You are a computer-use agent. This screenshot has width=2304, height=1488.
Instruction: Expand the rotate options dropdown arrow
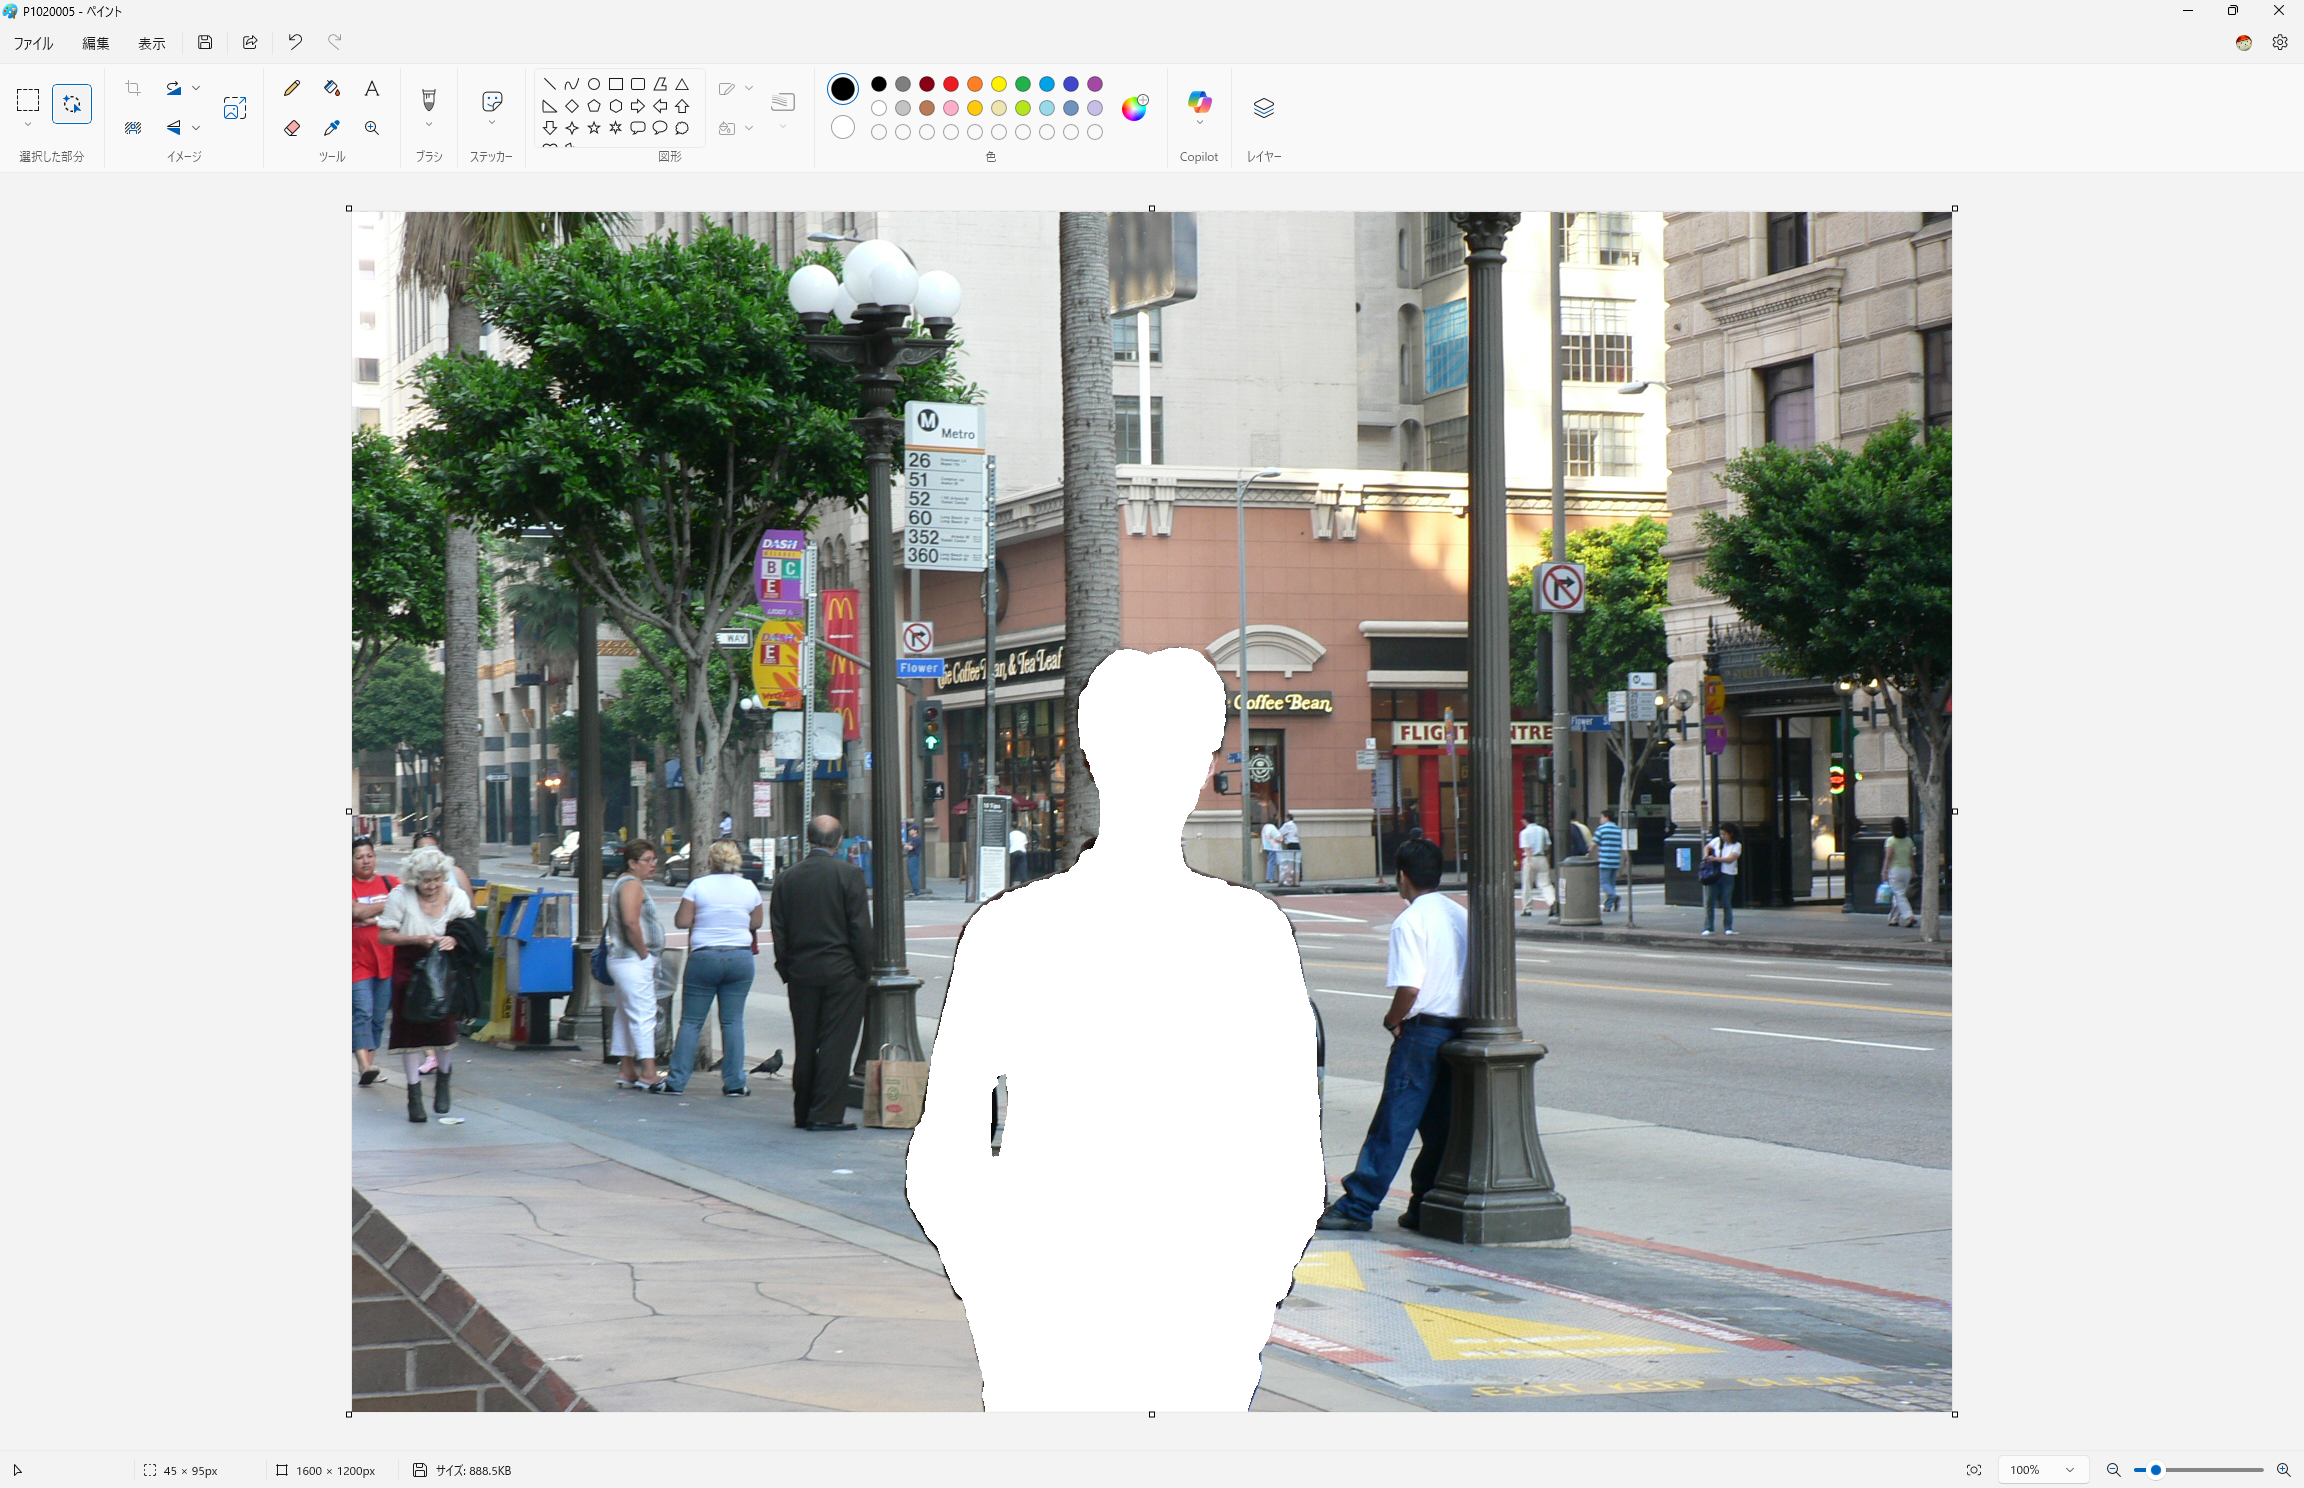coord(196,88)
